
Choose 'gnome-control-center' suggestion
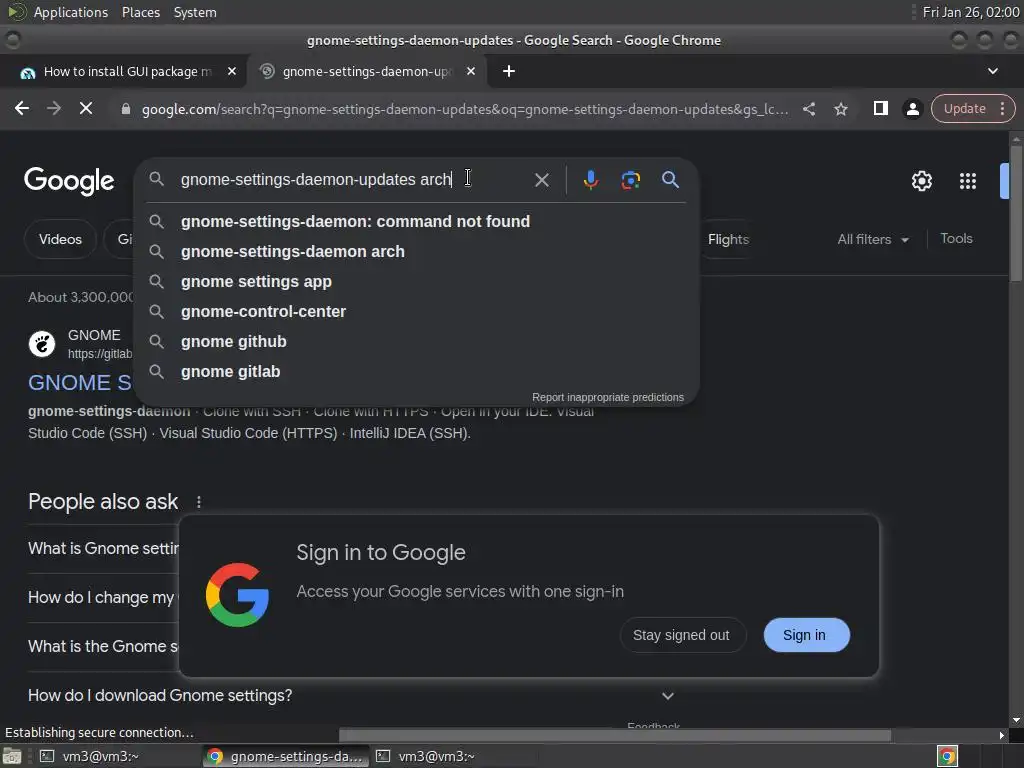point(416,312)
